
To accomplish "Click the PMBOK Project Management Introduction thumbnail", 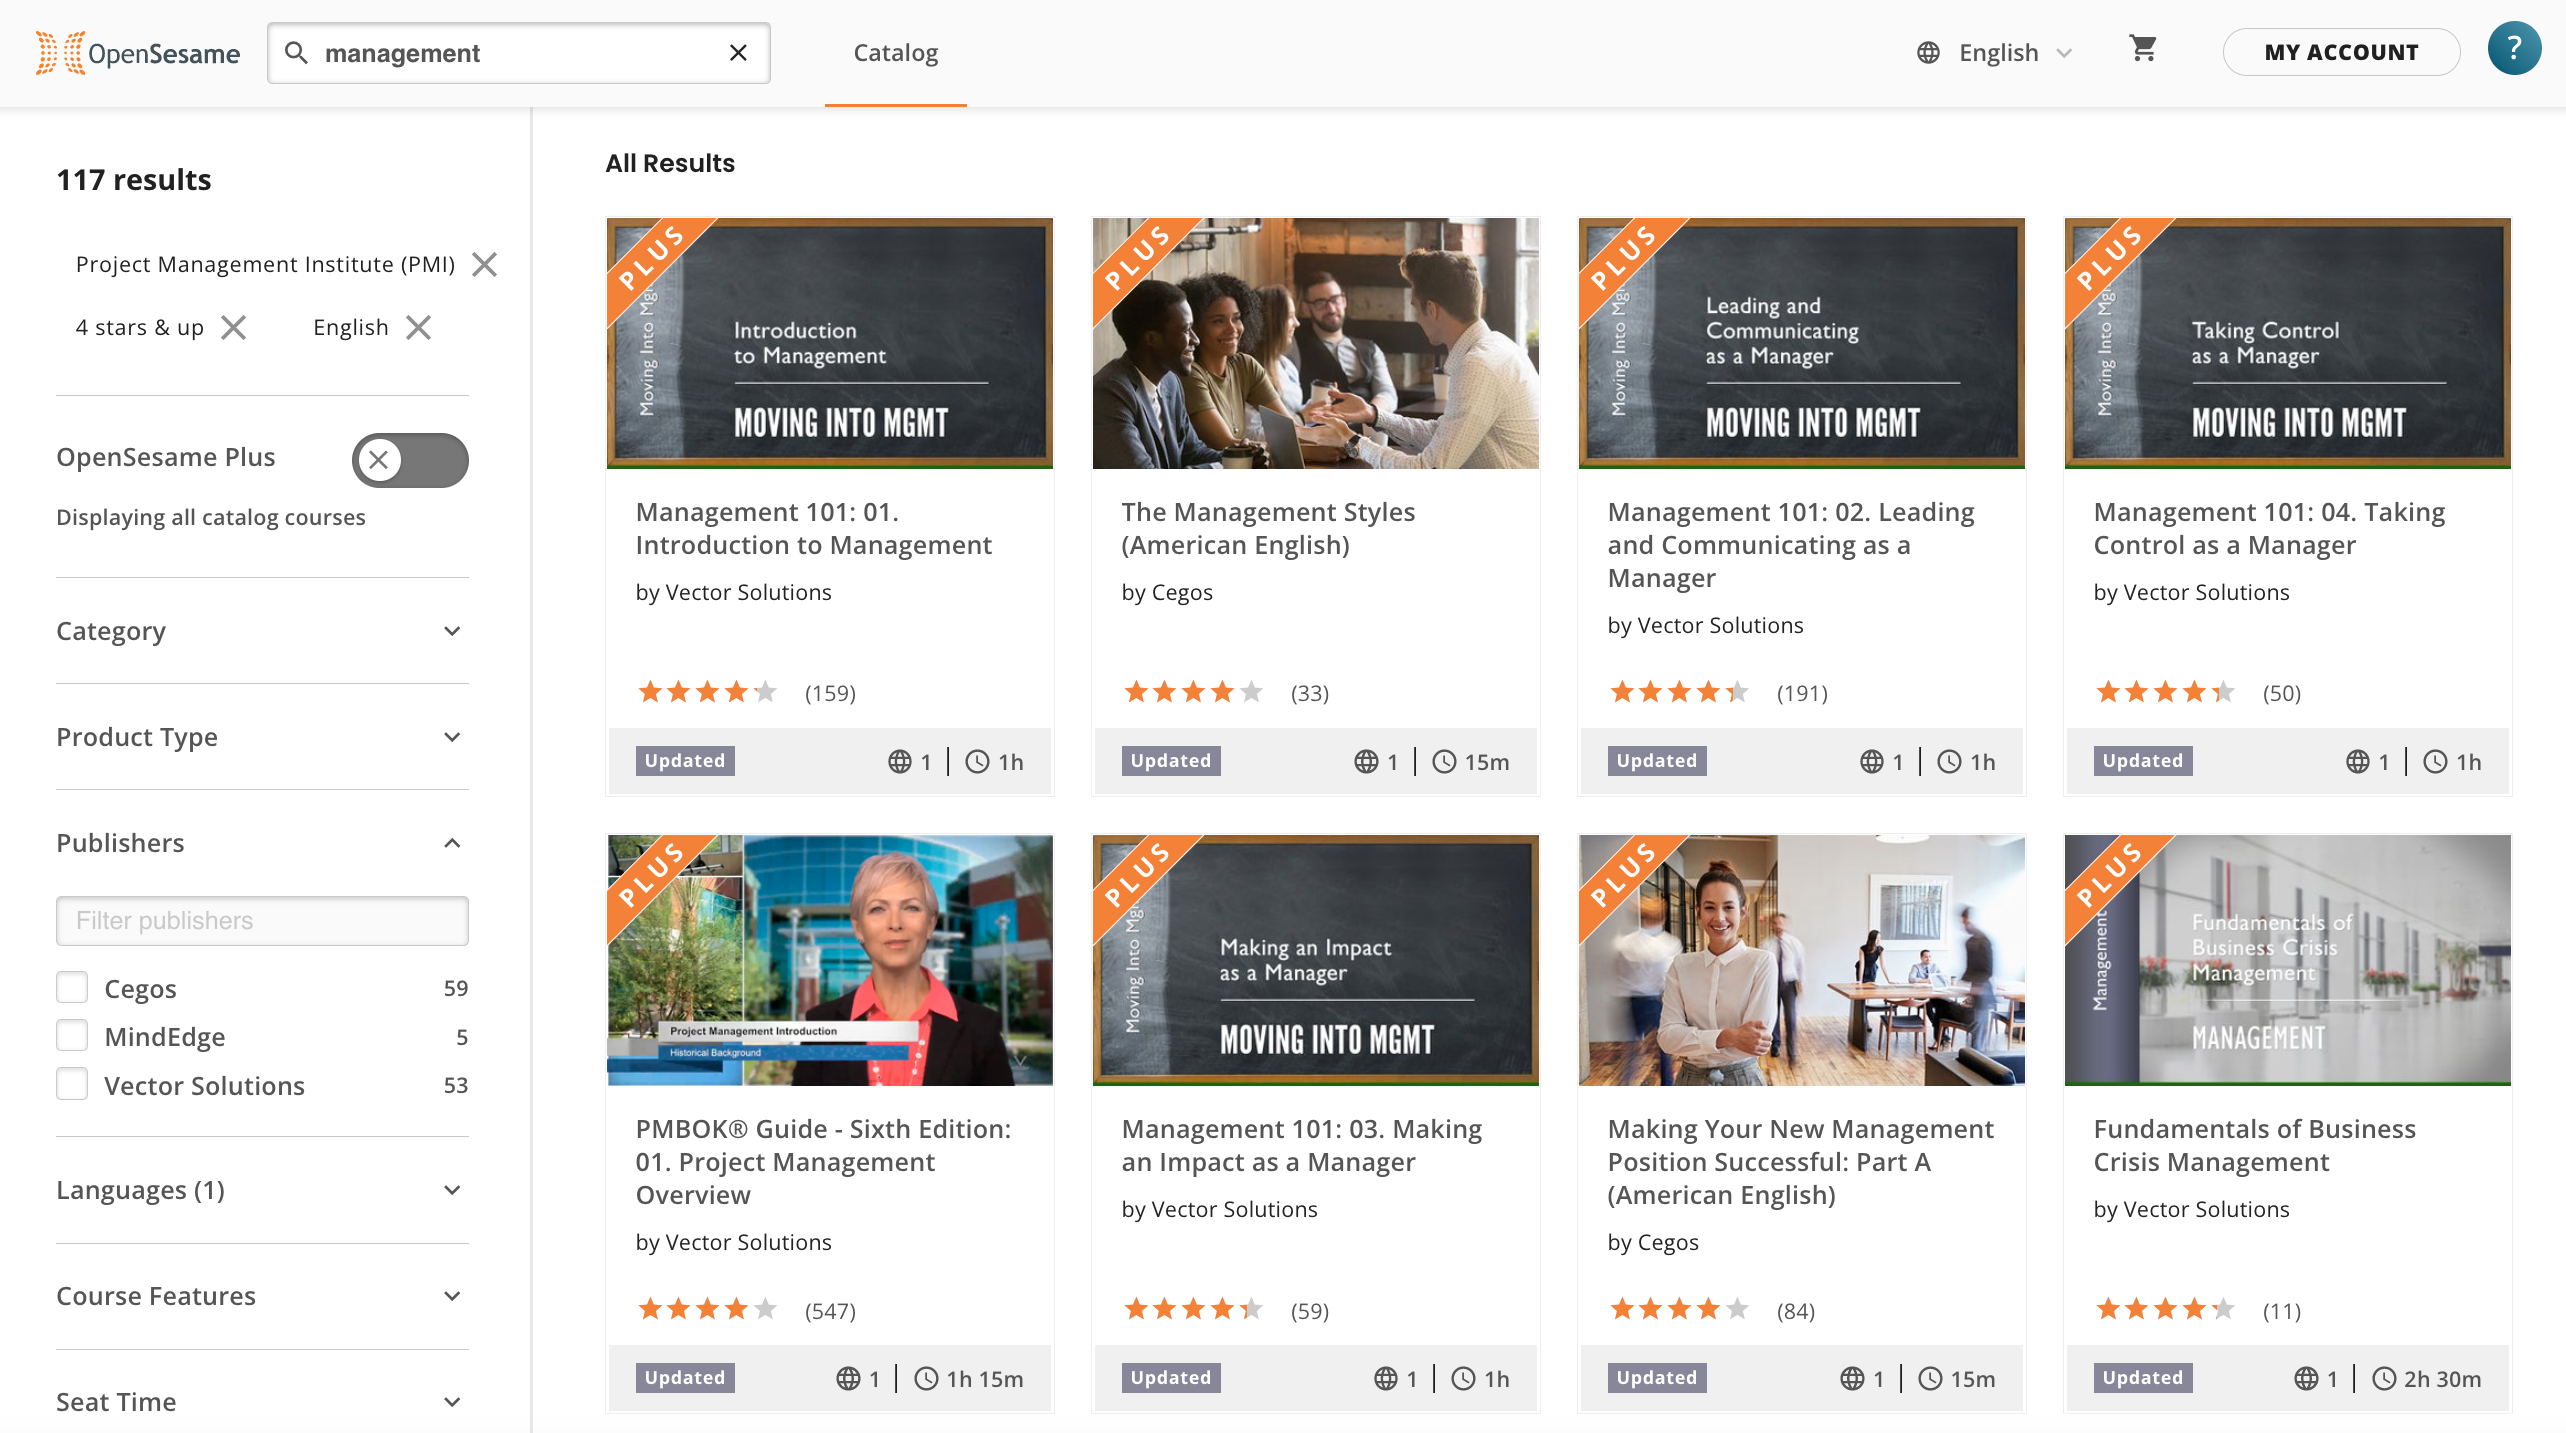I will (830, 960).
